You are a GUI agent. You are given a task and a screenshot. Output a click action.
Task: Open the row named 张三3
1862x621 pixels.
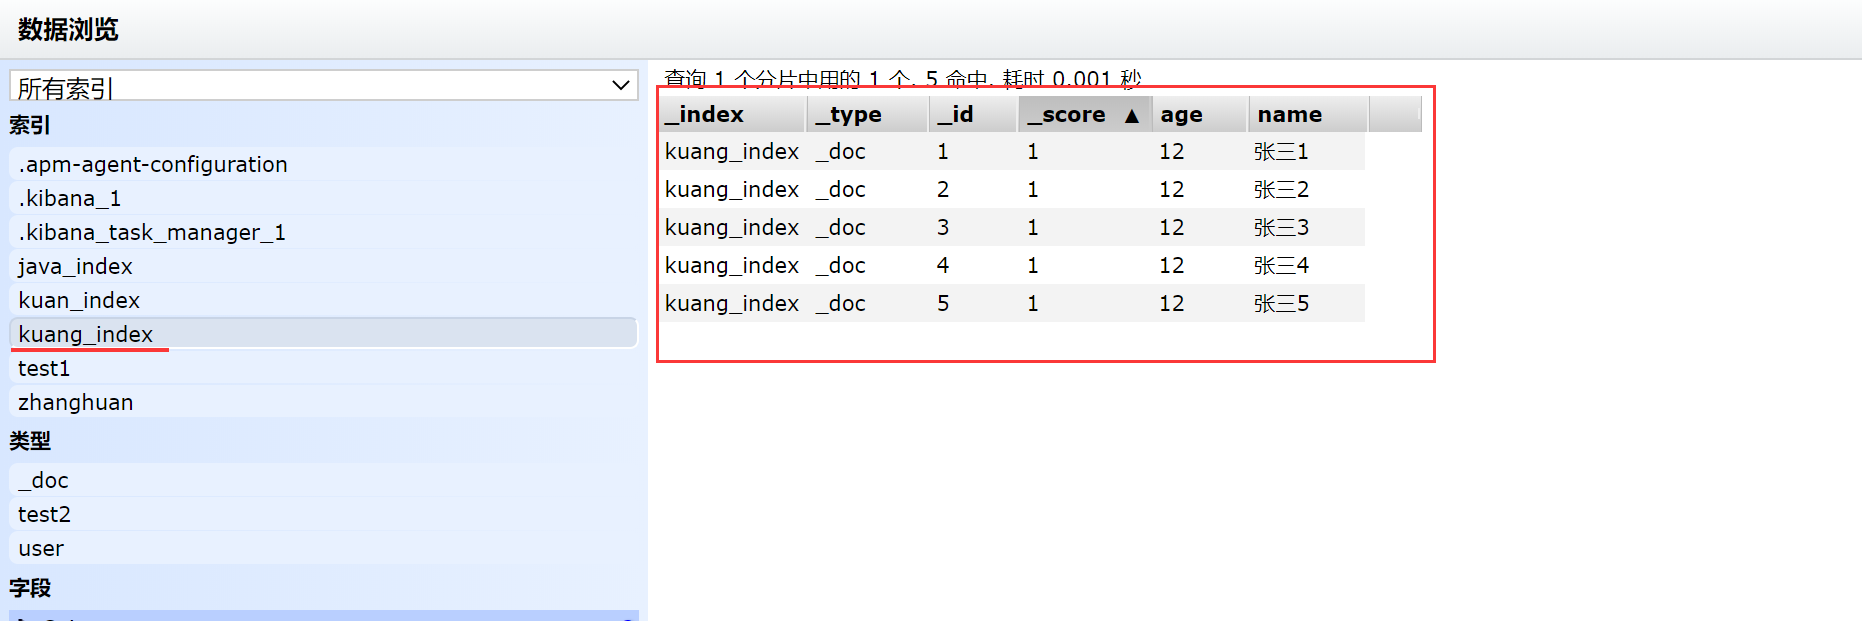click(1012, 227)
